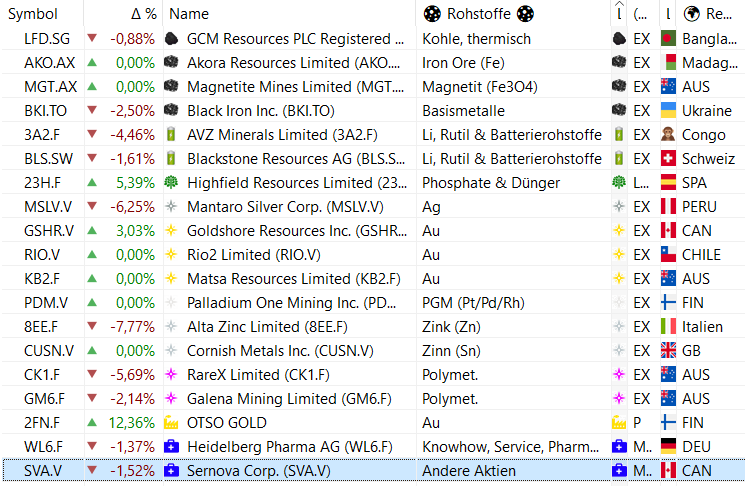Click the Name column header
This screenshot has height=486, width=745.
coord(189,14)
